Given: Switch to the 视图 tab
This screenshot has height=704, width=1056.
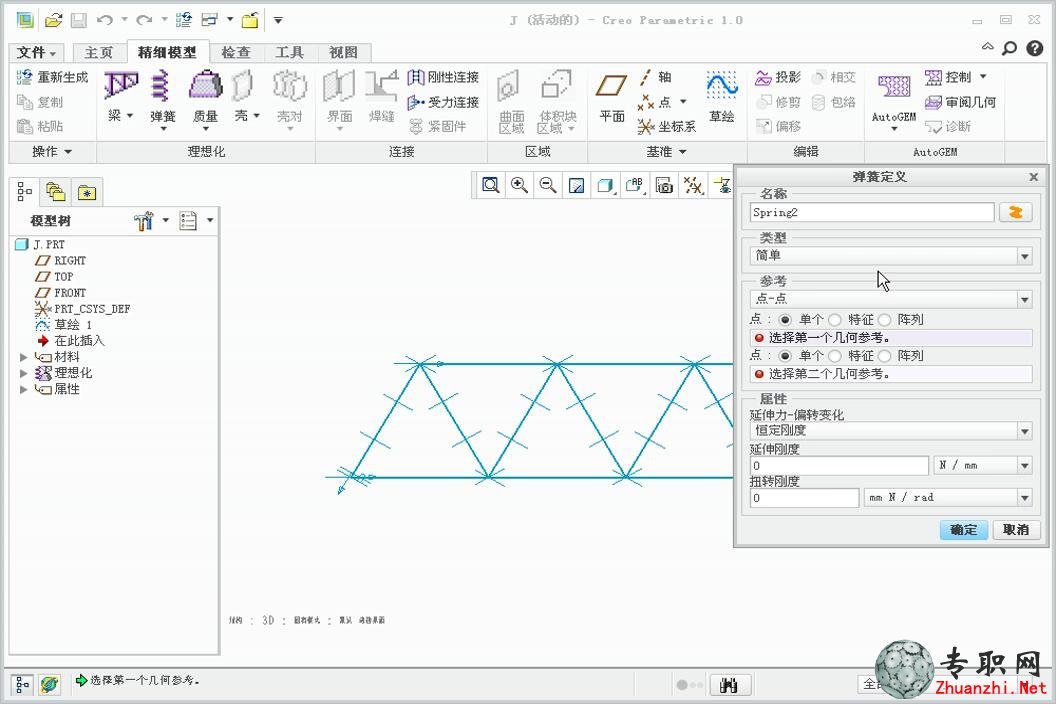Looking at the screenshot, I should (343, 53).
